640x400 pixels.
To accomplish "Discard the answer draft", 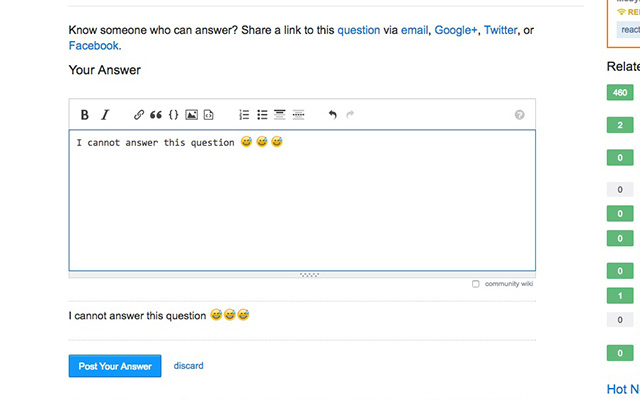I will (x=189, y=366).
